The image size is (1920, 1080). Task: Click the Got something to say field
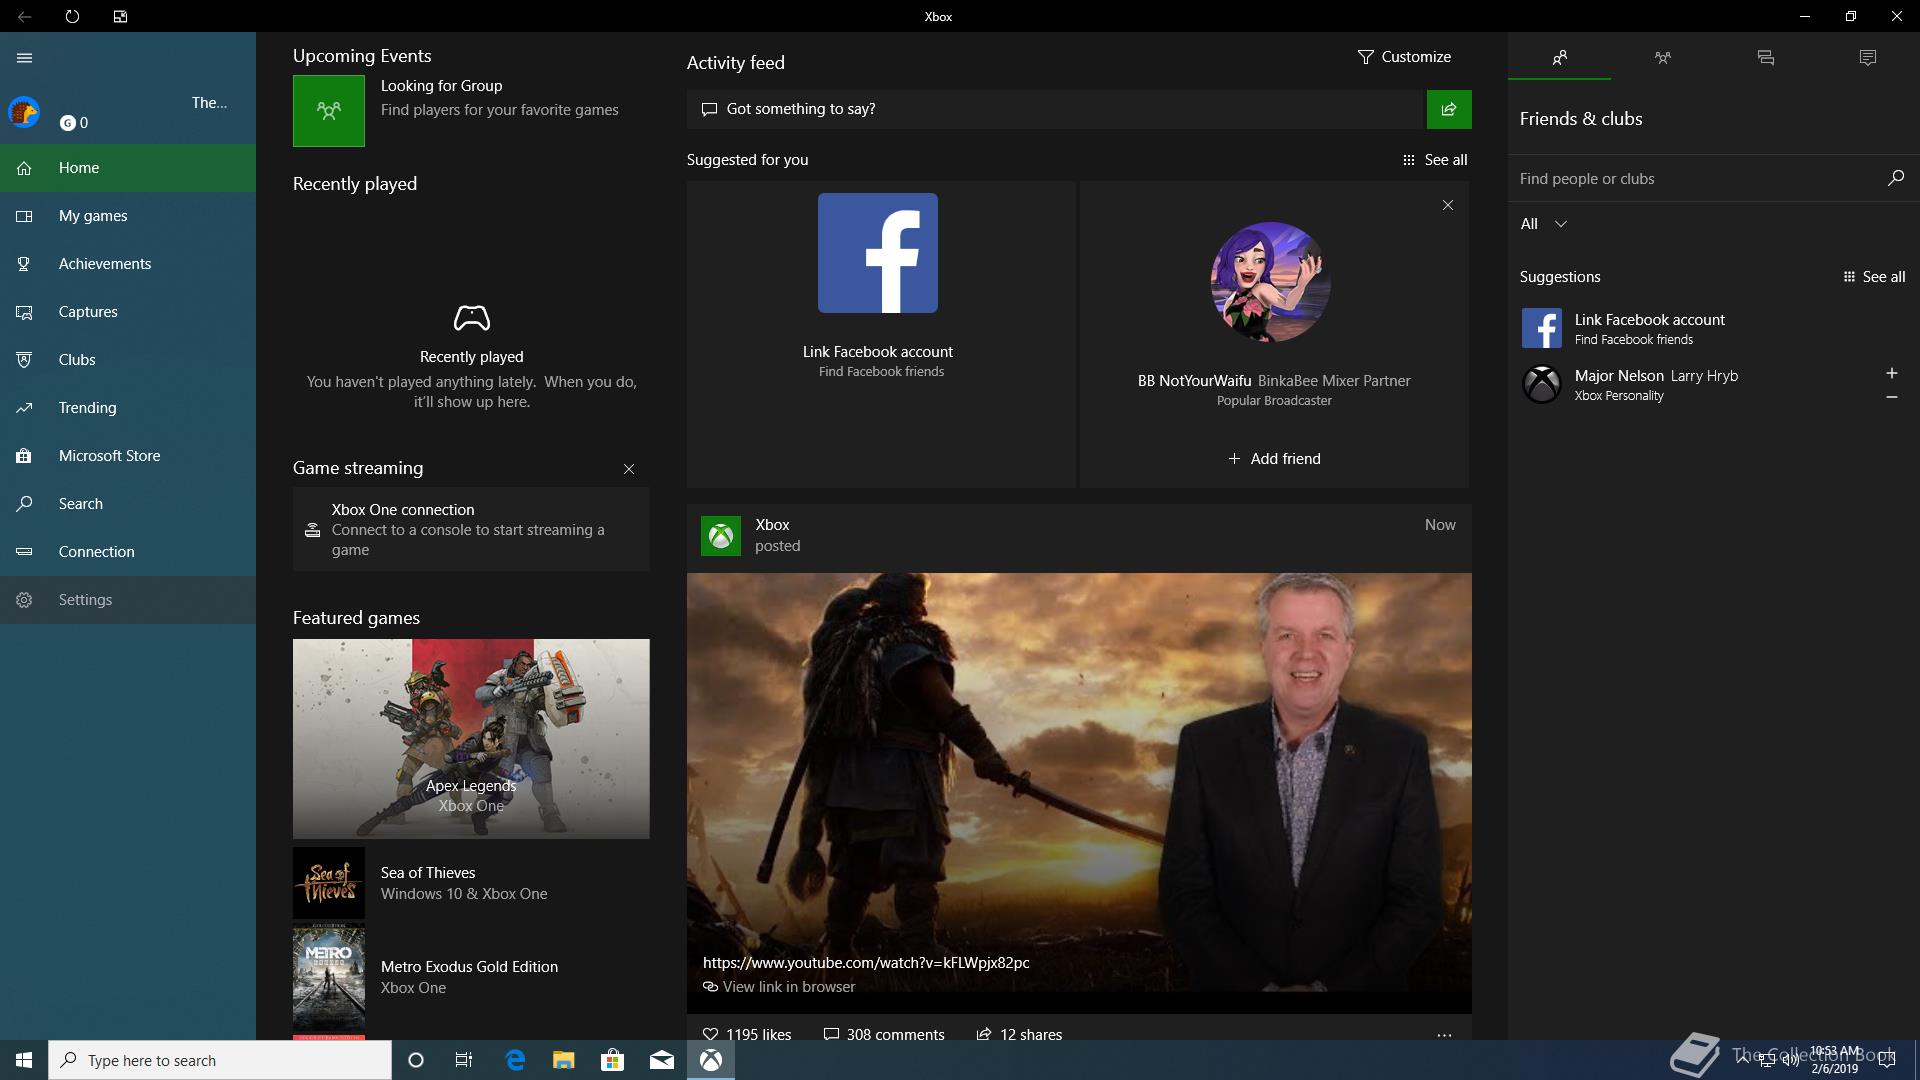(1055, 109)
